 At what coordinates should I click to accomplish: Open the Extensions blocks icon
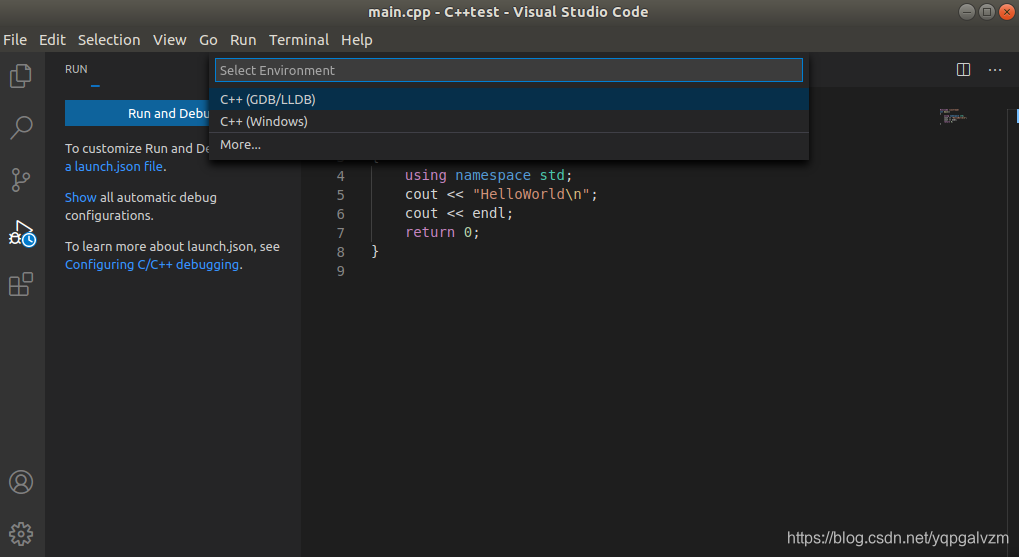point(21,285)
